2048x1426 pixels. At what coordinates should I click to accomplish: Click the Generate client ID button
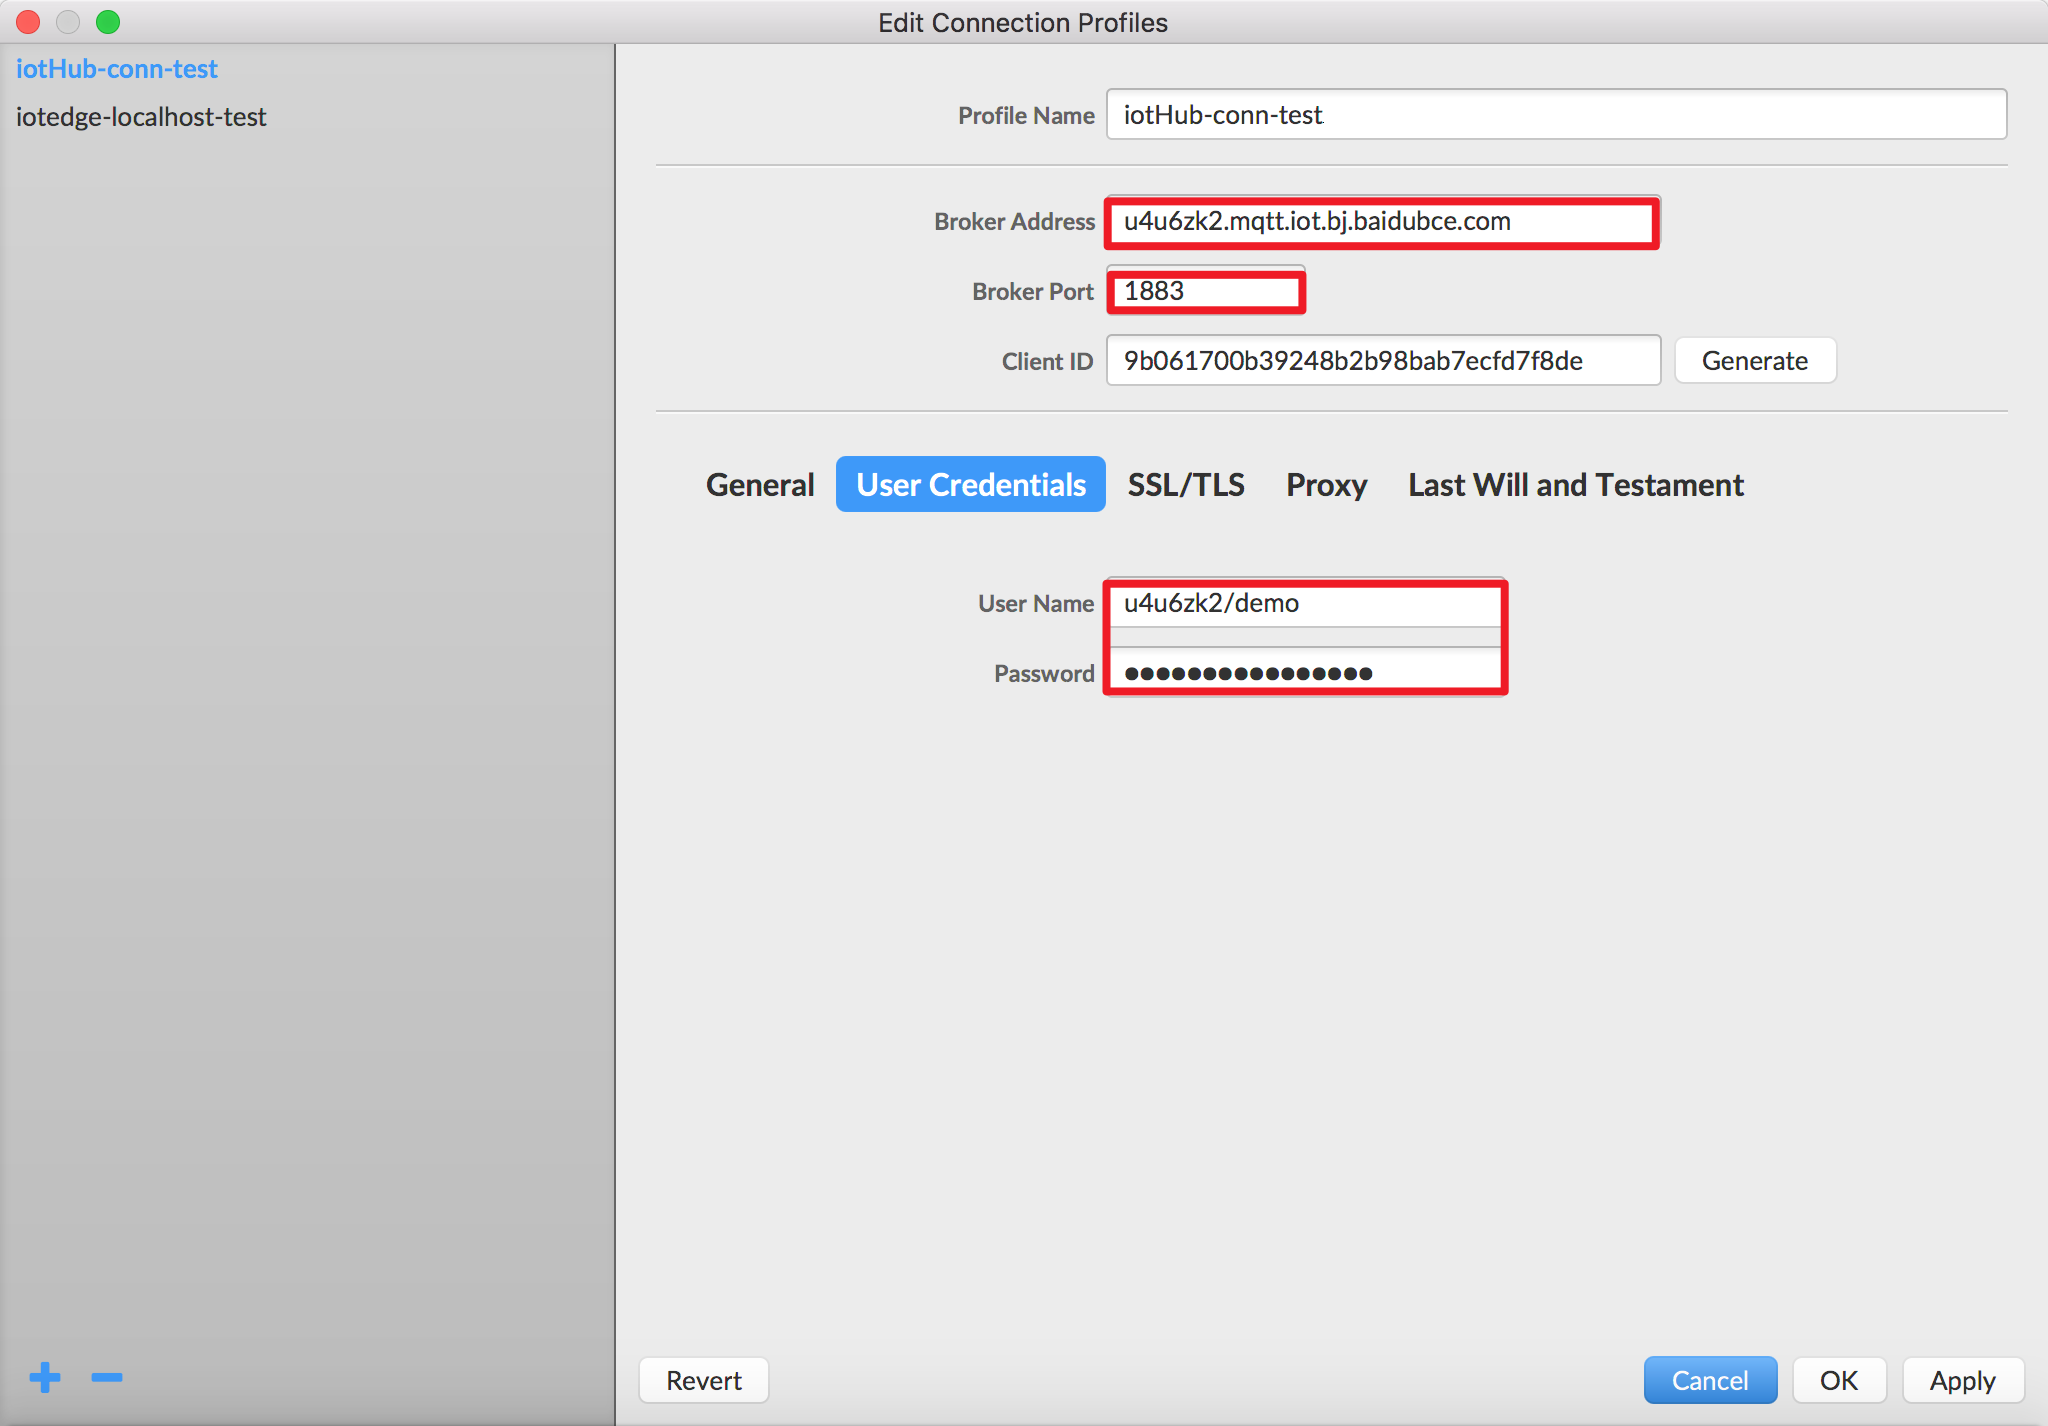[1755, 361]
